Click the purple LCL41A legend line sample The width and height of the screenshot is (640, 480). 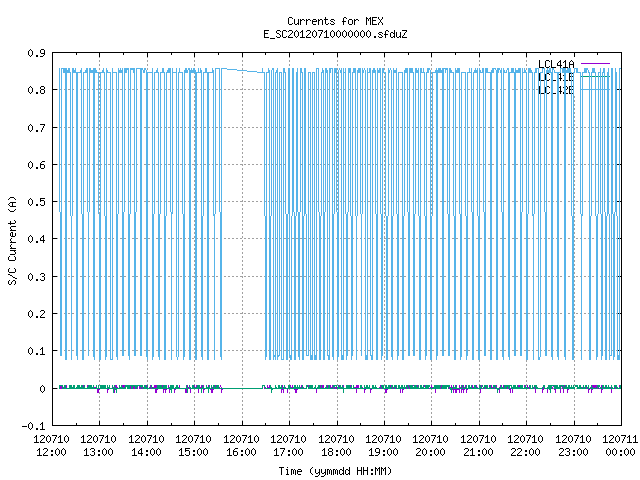595,64
